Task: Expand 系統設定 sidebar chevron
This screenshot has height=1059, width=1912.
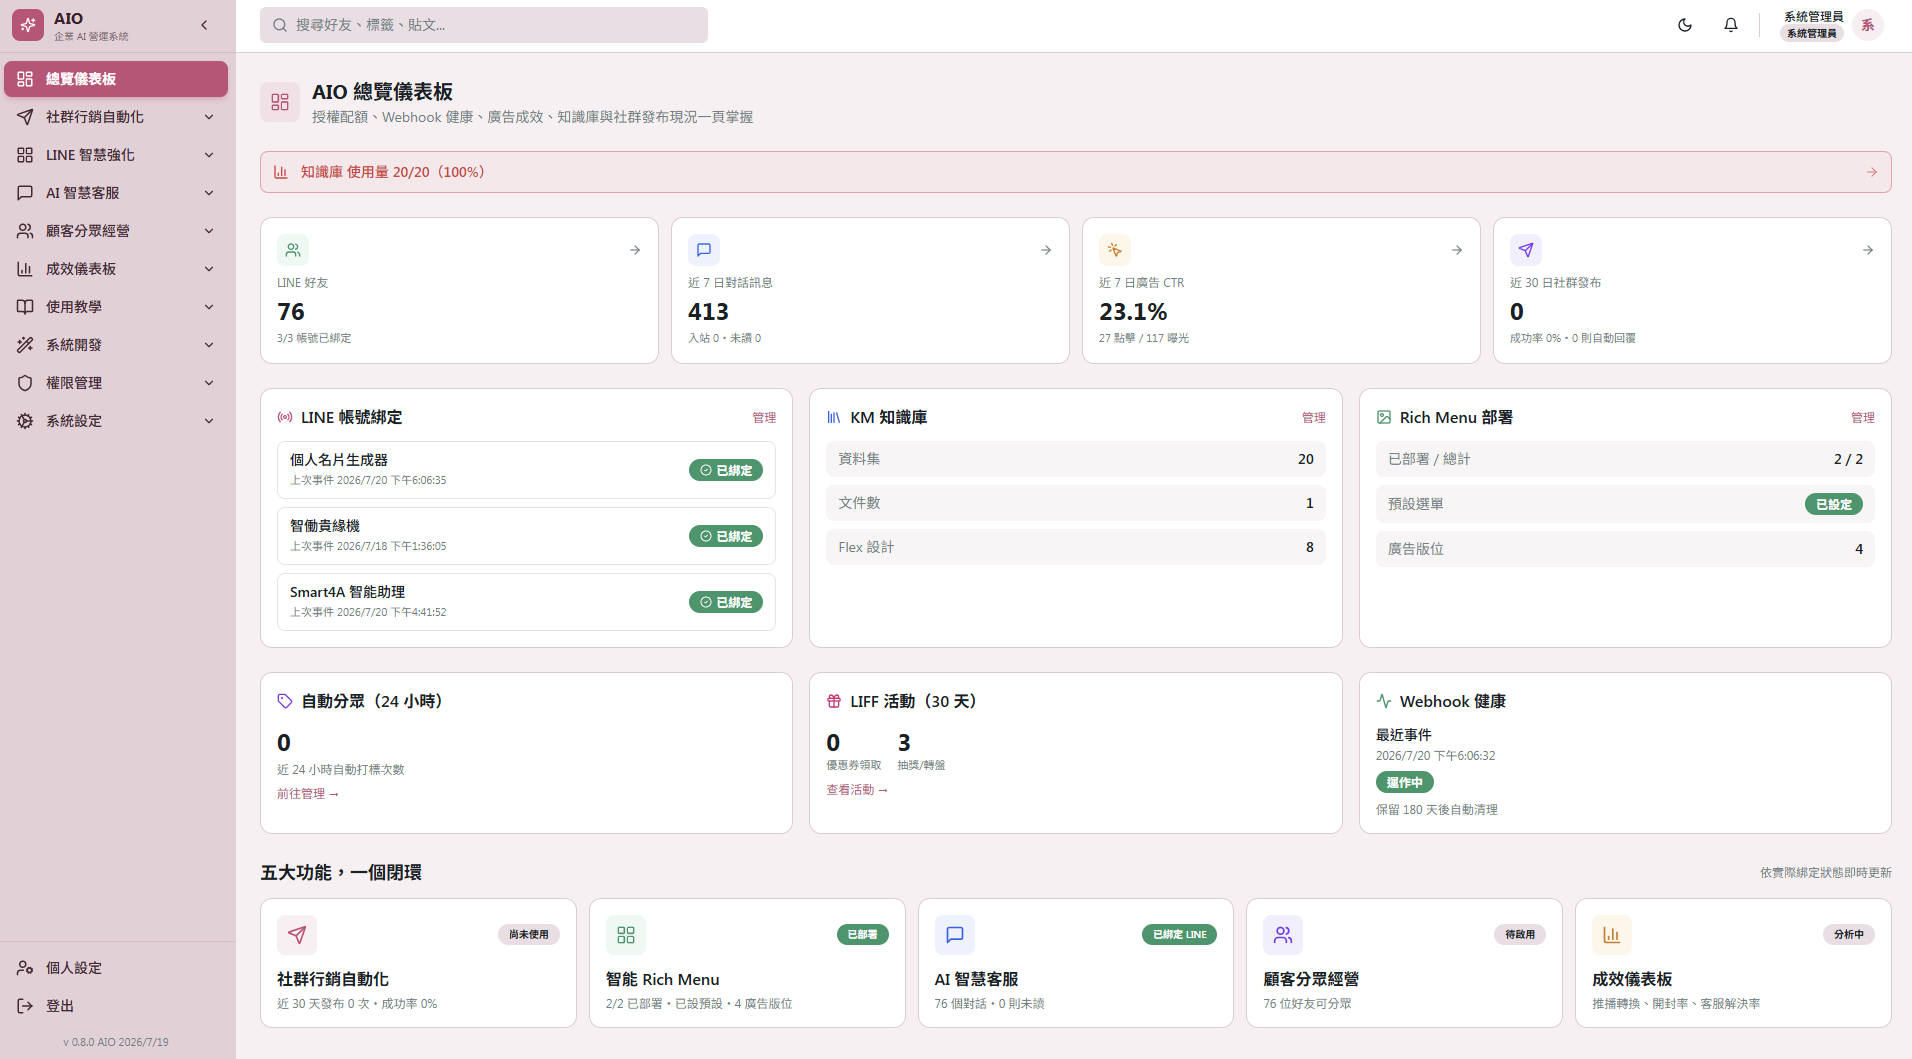Action: (x=209, y=421)
